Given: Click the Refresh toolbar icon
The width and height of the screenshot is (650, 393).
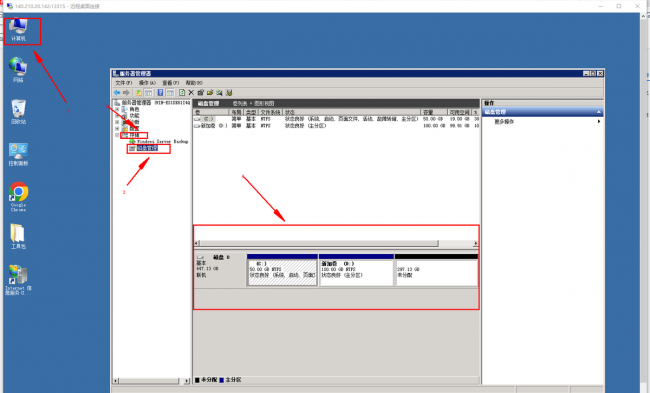Looking at the screenshot, I should (182, 93).
